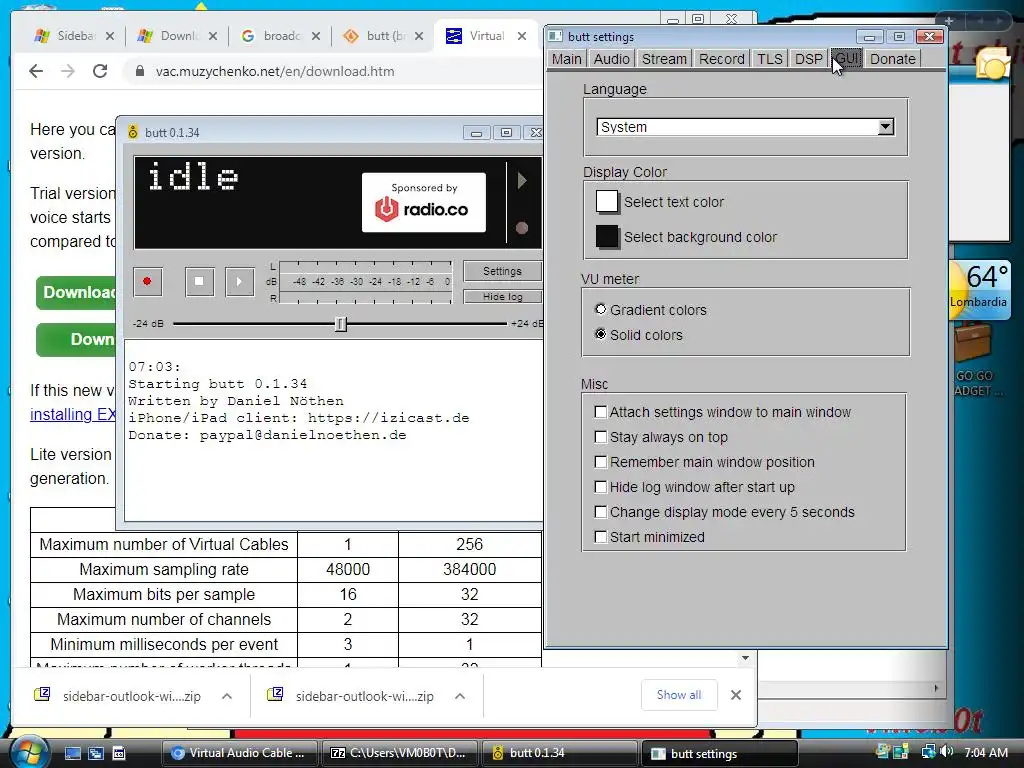
Task: Open the installing link on the webpage
Action: 73,414
